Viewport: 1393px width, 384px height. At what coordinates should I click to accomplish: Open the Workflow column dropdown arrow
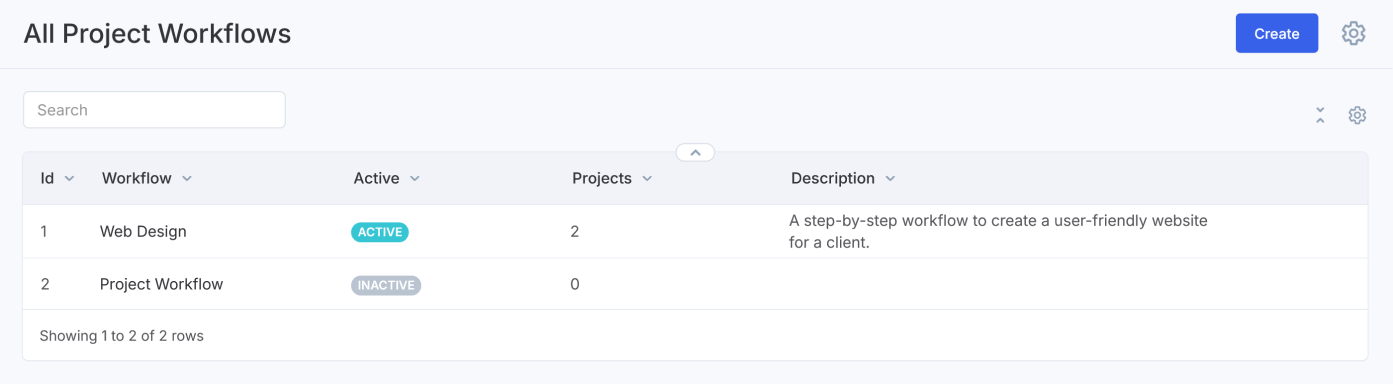pos(186,179)
